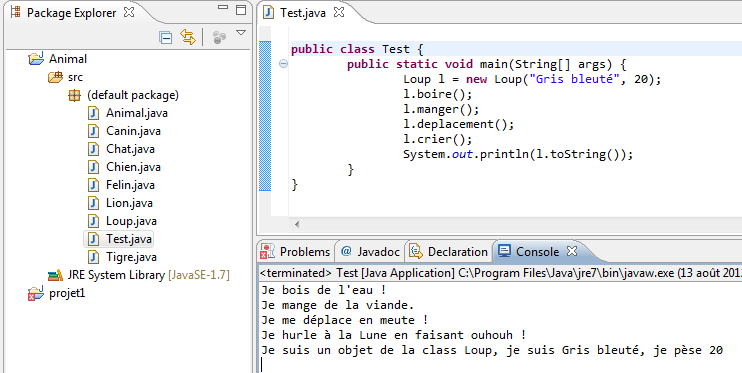Click the Collapse All icon in Package Explorer
Screen dimensions: 742x373
click(166, 37)
